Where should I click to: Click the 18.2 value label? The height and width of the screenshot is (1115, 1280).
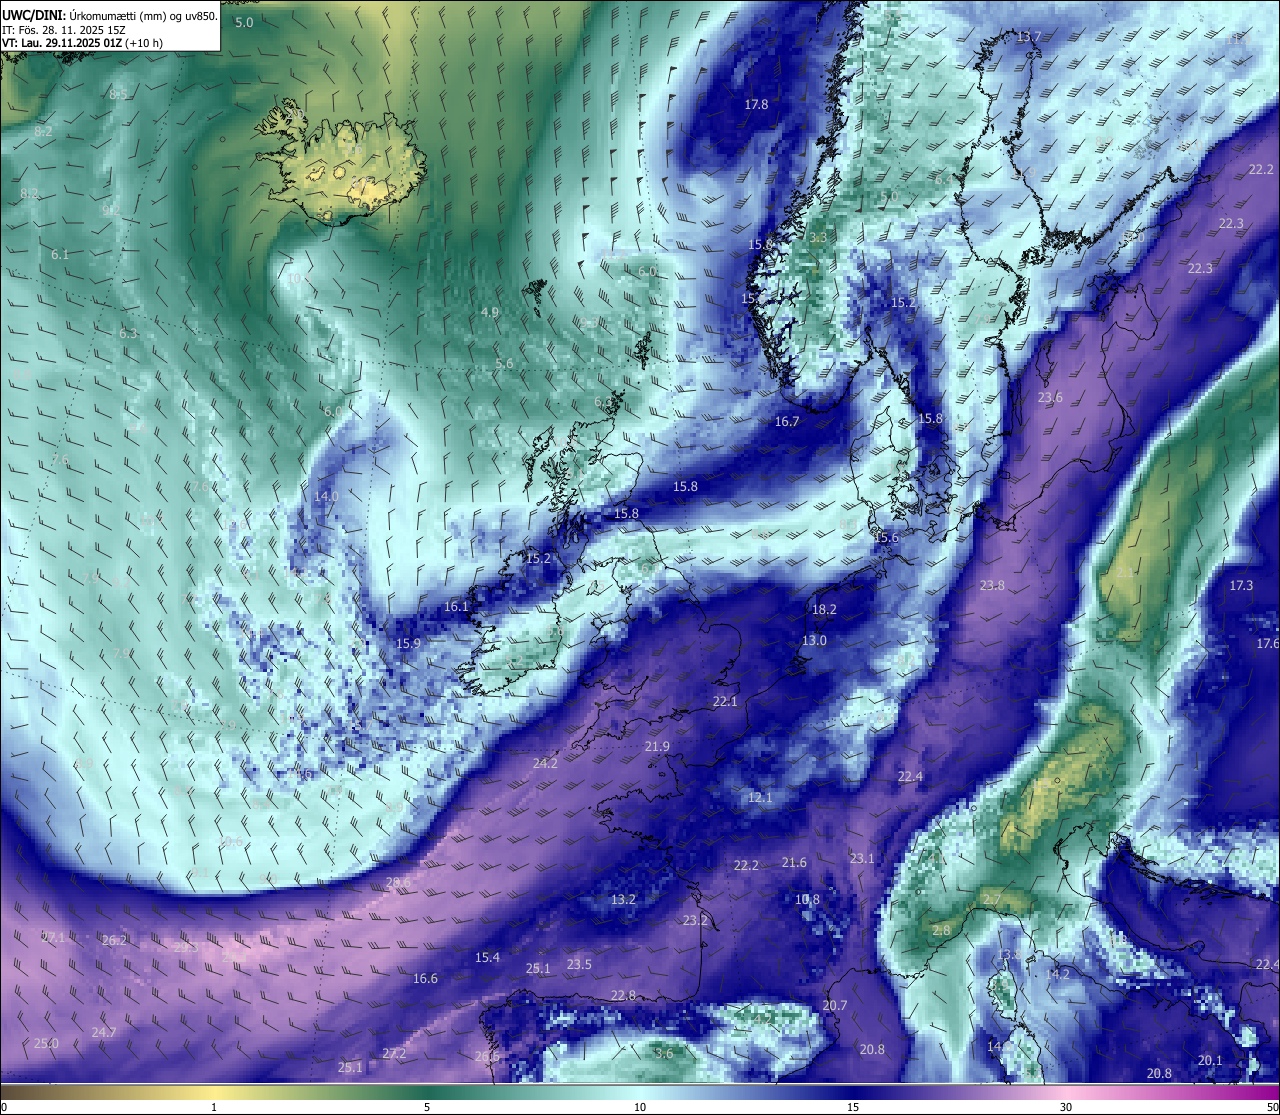click(x=824, y=610)
